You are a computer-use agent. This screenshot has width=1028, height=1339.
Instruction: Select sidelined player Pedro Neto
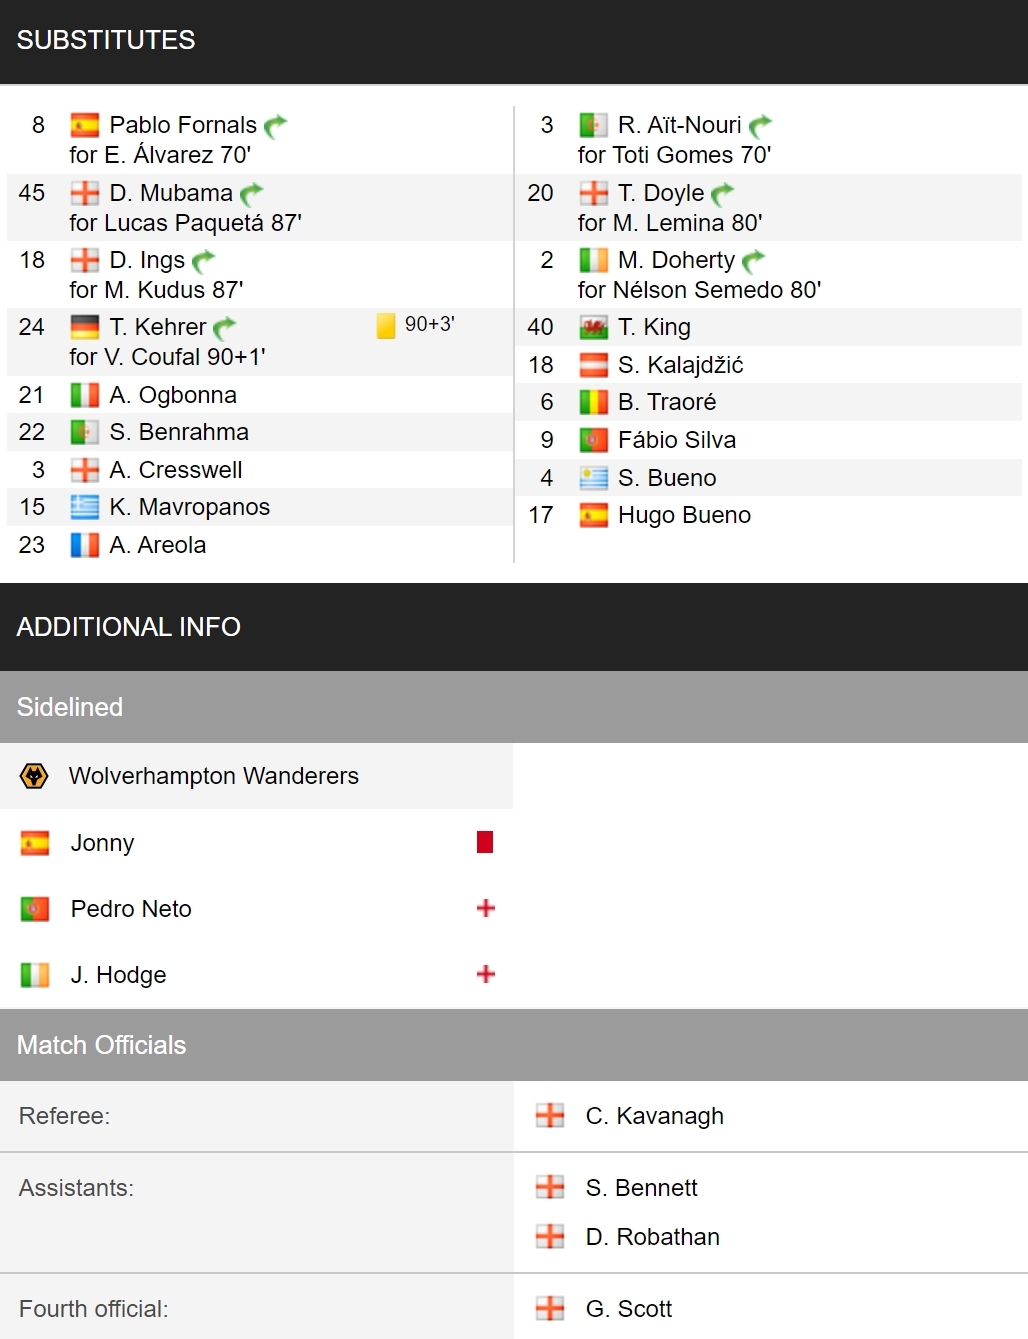point(131,909)
